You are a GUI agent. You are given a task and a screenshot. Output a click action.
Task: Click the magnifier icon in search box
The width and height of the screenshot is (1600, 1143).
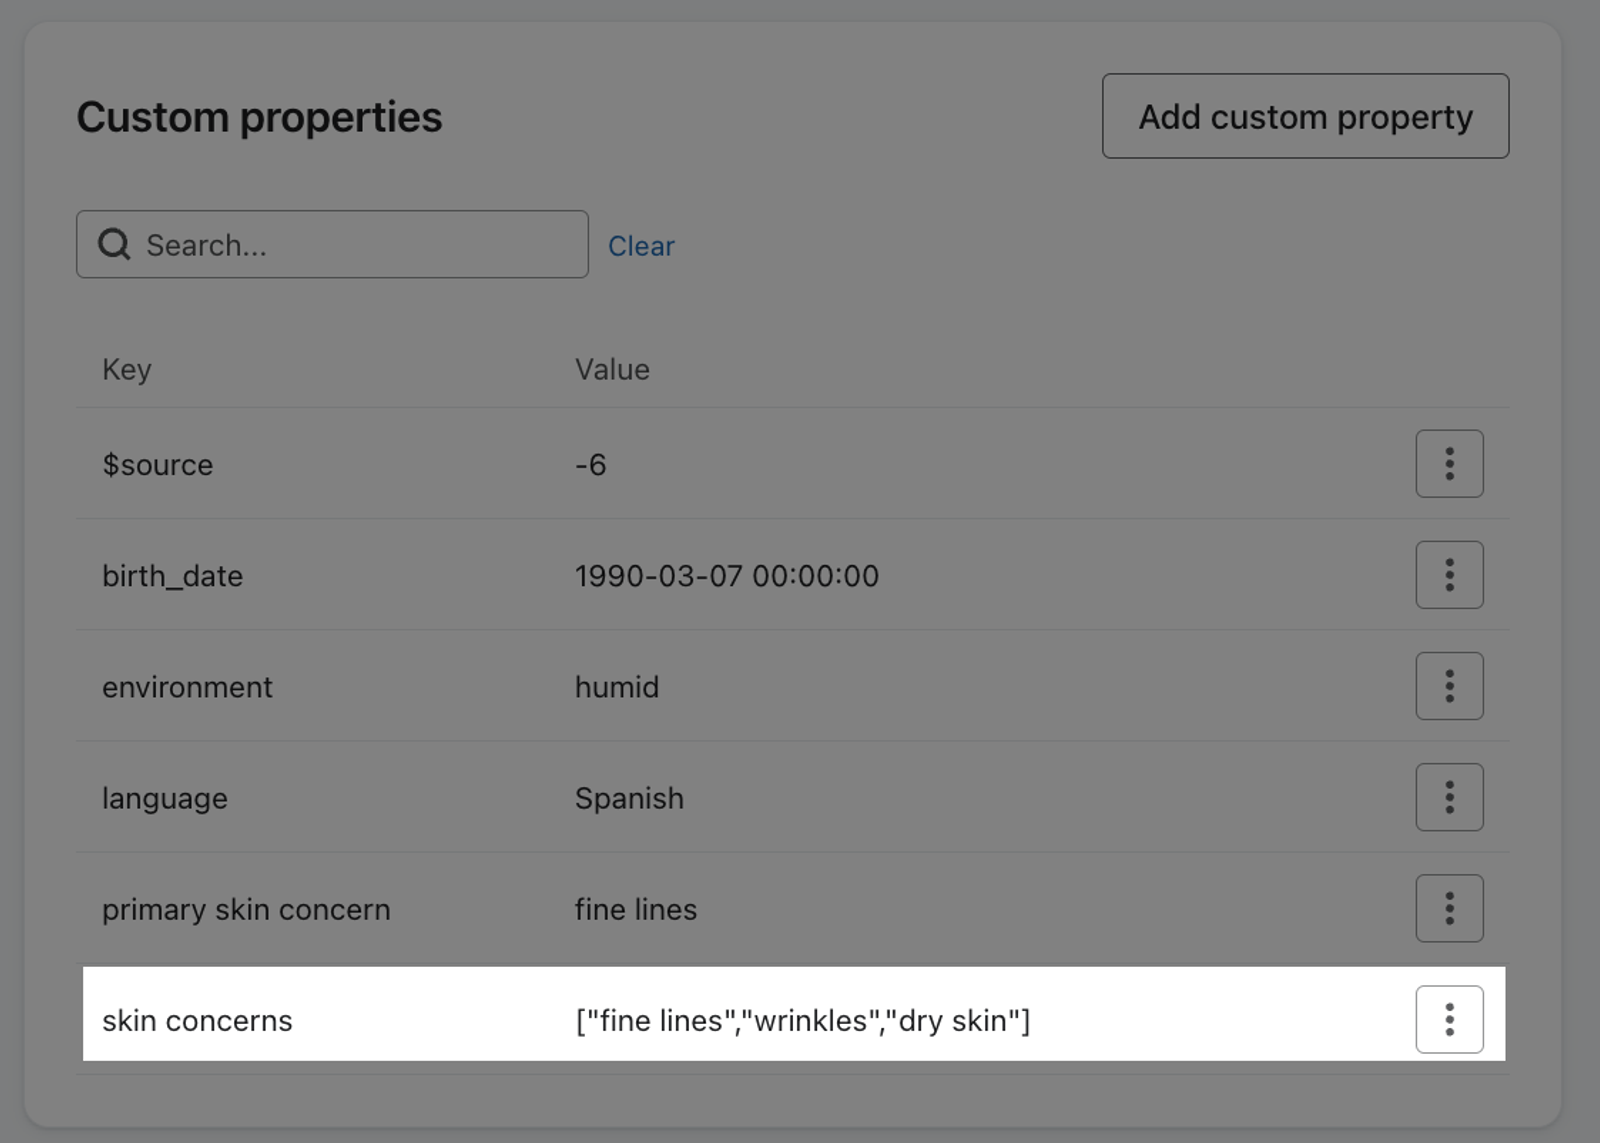tap(114, 244)
